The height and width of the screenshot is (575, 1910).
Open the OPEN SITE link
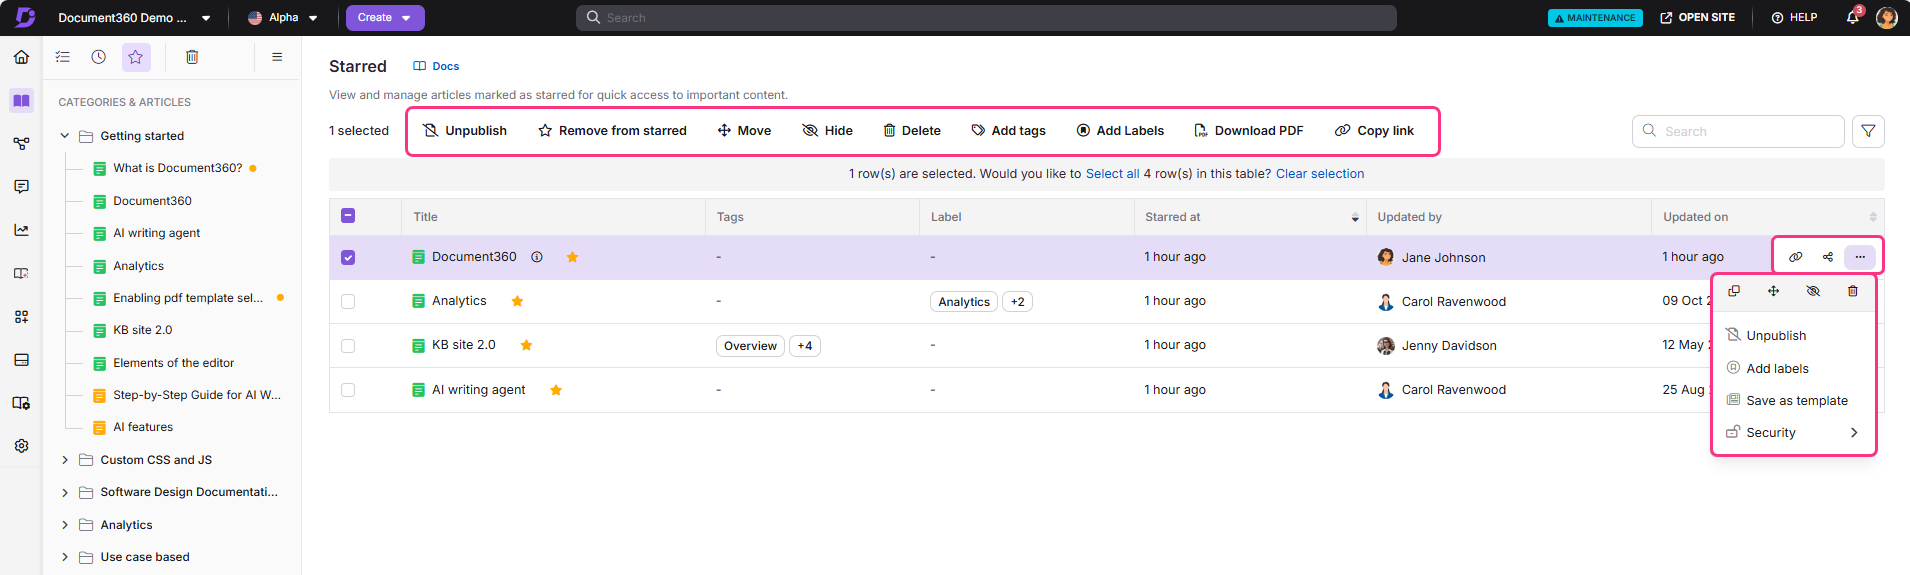1697,17
